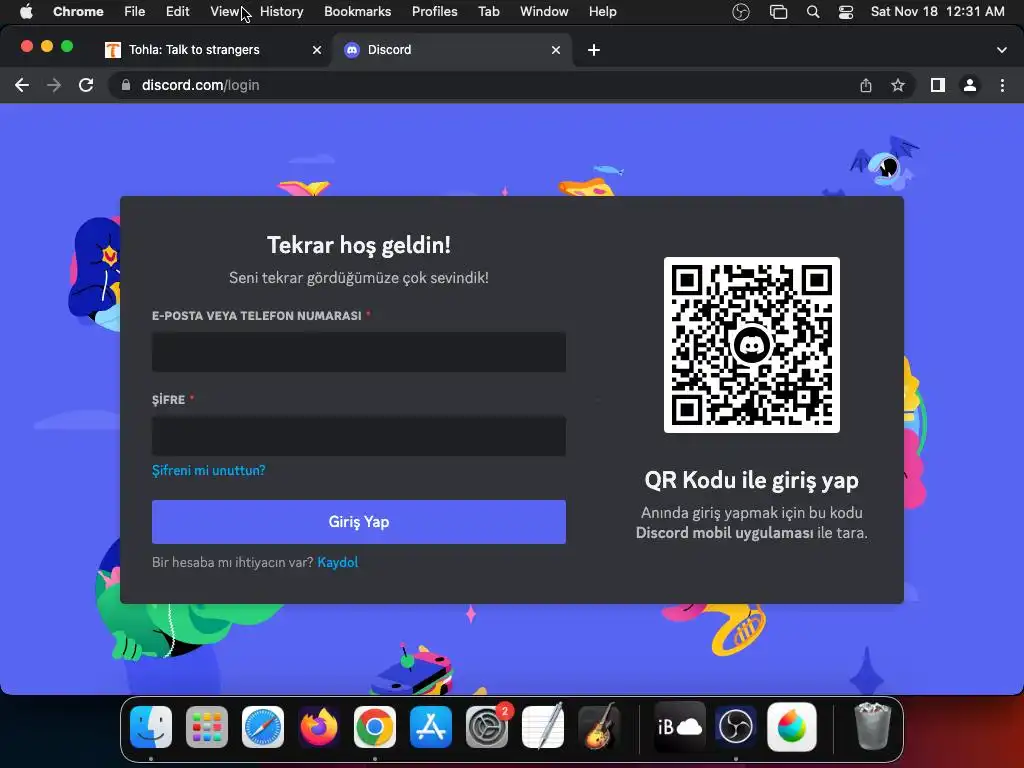Bookmark this page with star icon
Image resolution: width=1024 pixels, height=768 pixels.
click(x=898, y=85)
